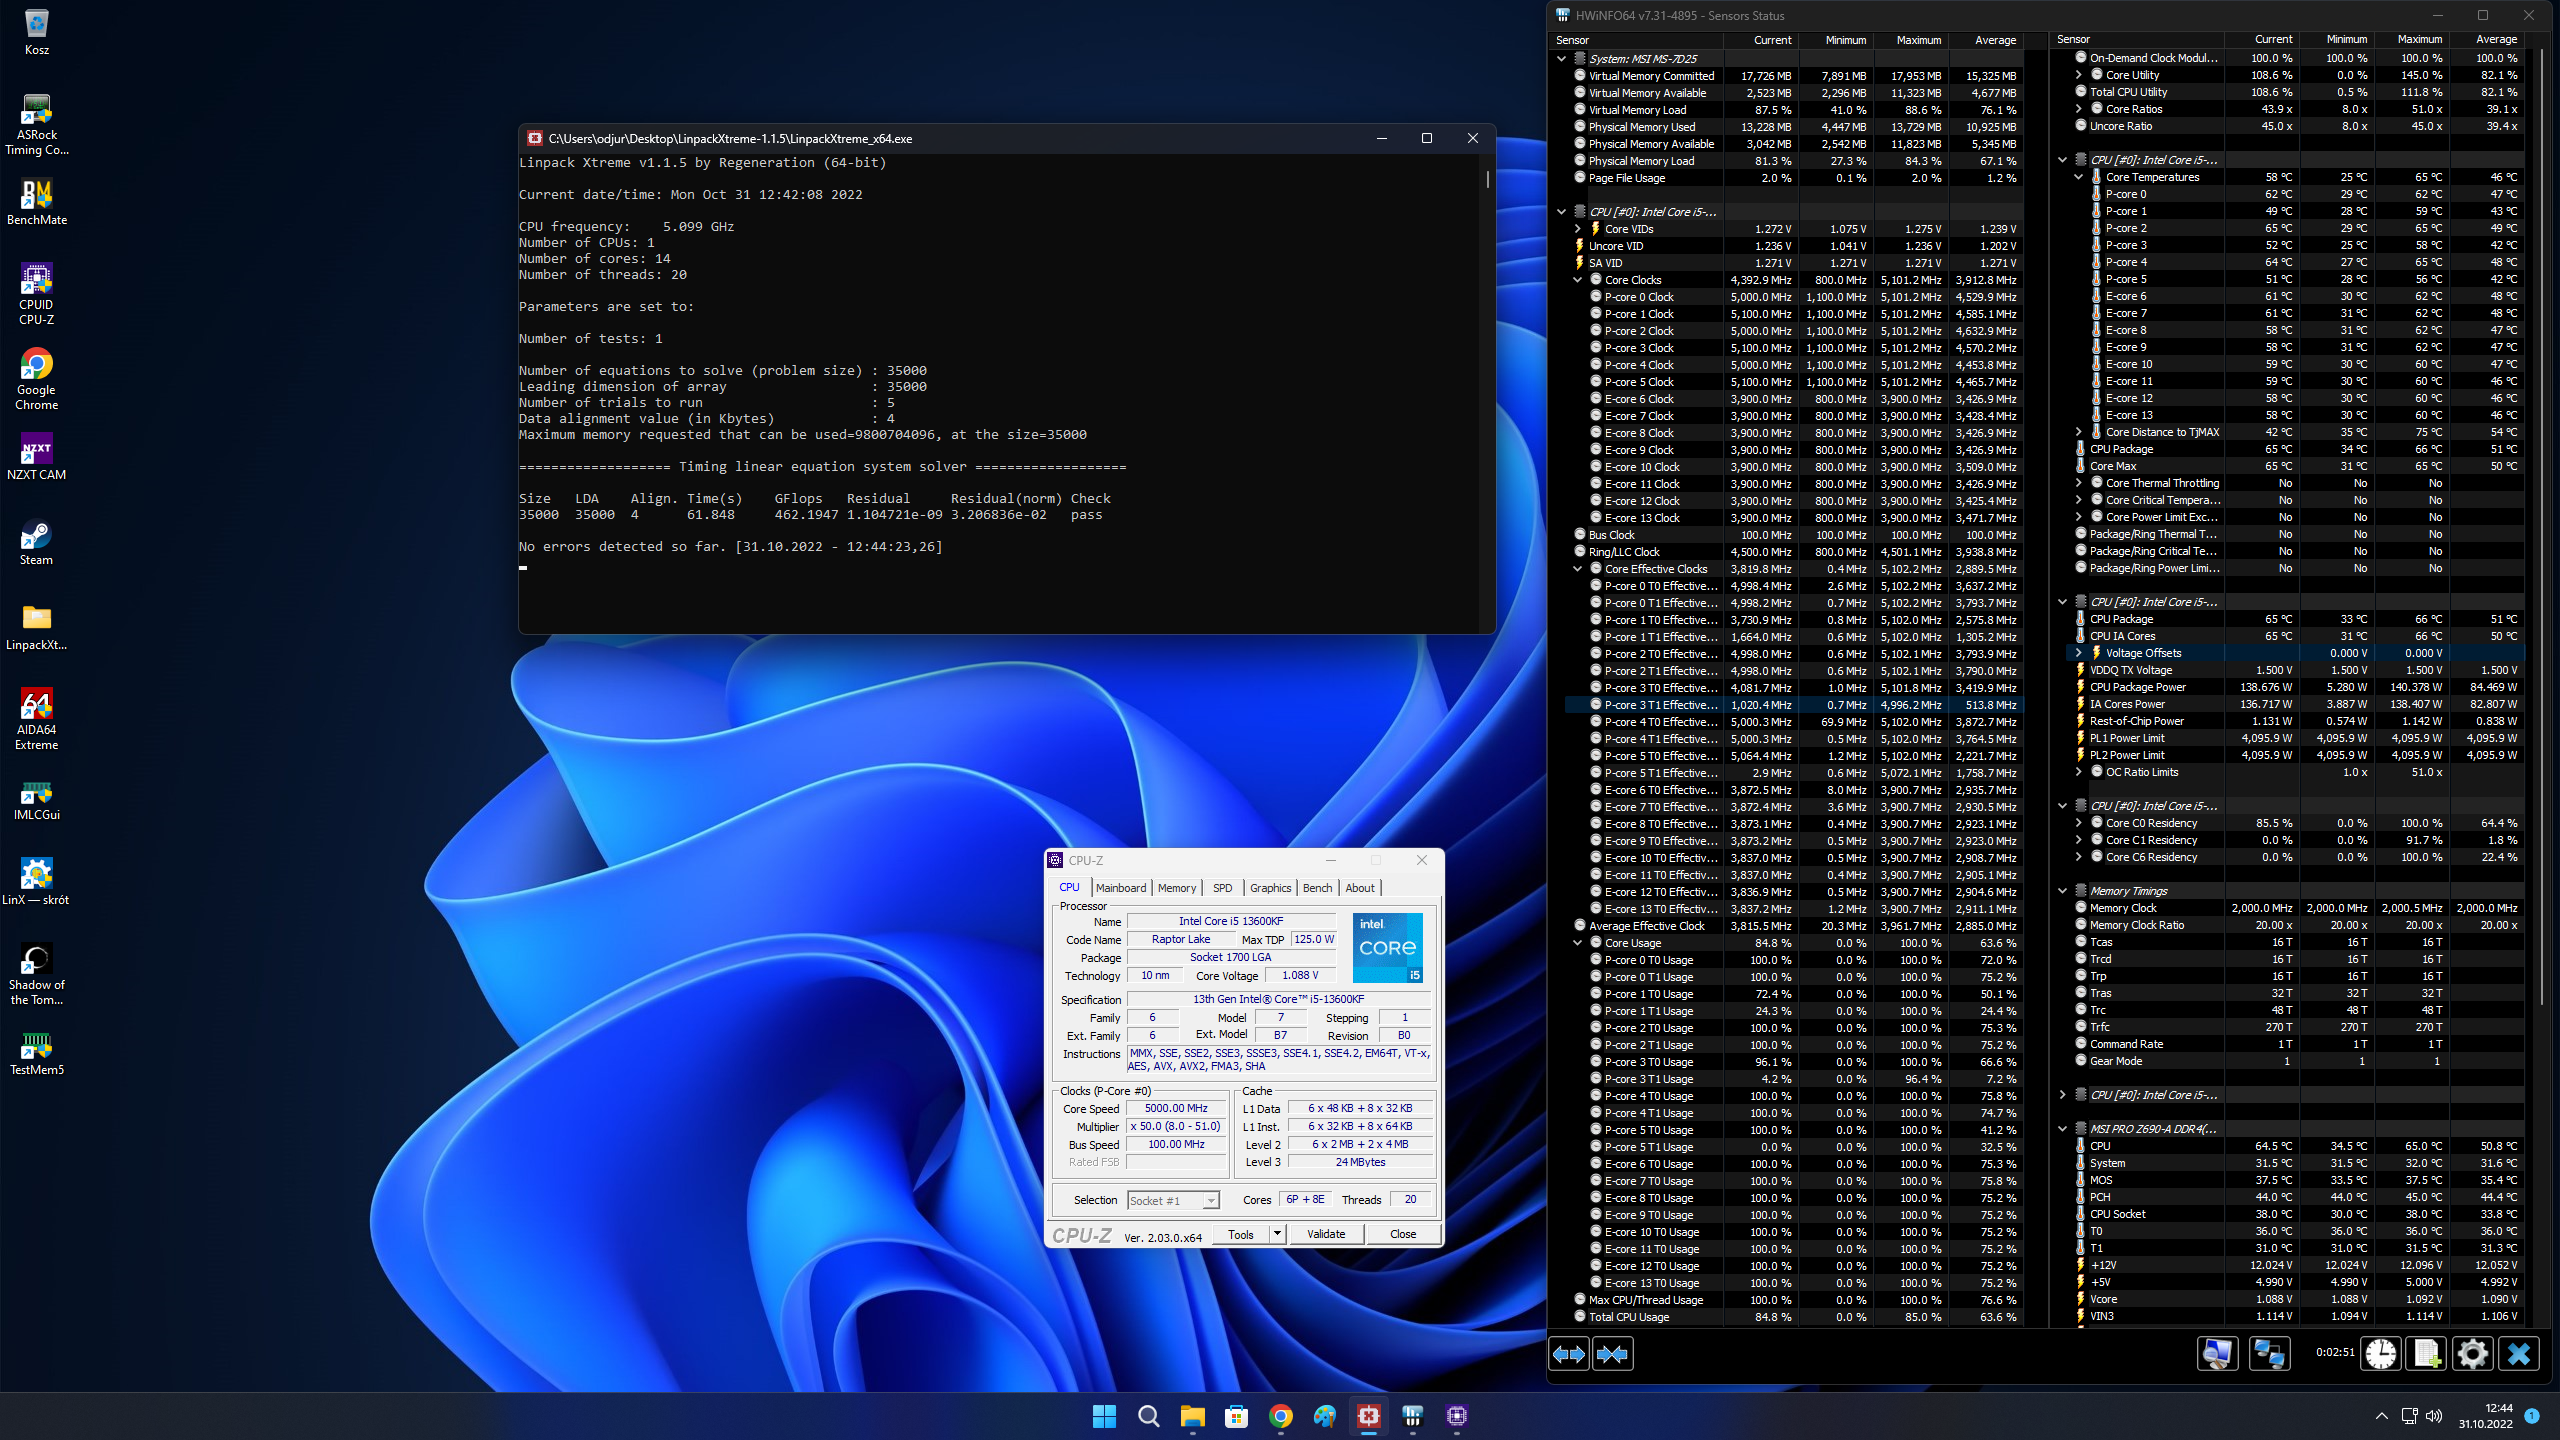Collapse Core Effective Clocks tree
This screenshot has height=1440, width=2560.
tap(1578, 569)
